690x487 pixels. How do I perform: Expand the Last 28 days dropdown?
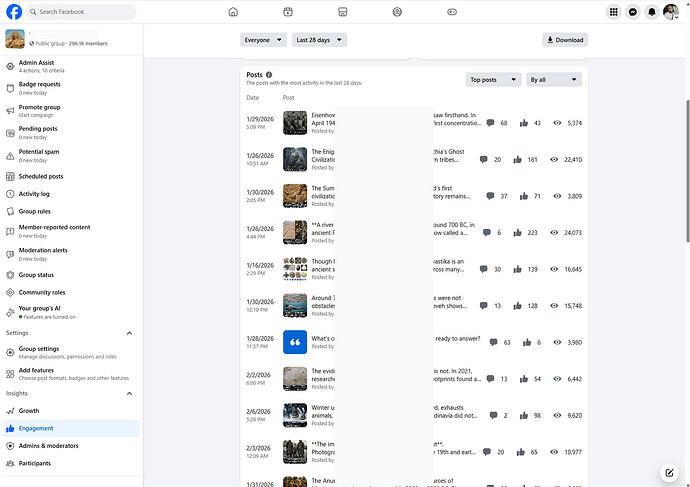[319, 40]
